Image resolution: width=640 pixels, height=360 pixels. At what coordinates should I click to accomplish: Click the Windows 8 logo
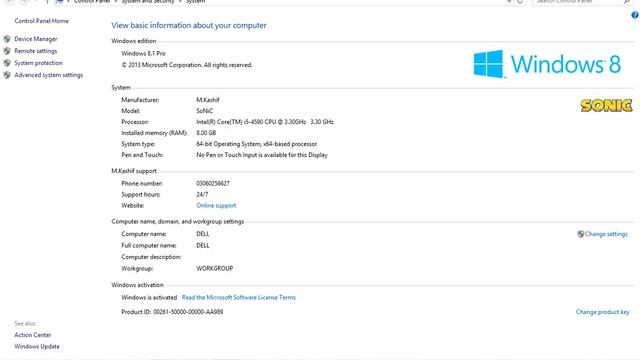(x=547, y=64)
